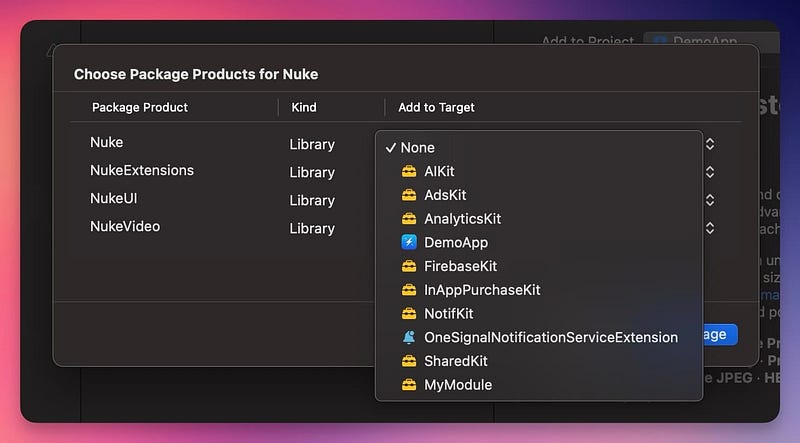This screenshot has width=800, height=443.
Task: Open the target popup arrows for Nuke
Action: tap(710, 144)
